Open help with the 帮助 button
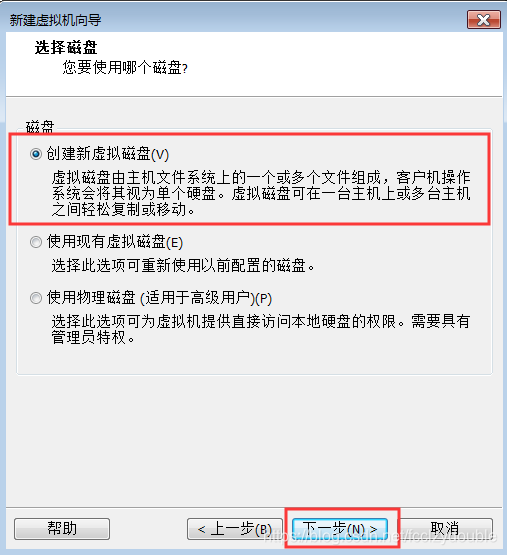The height and width of the screenshot is (555, 507). tap(62, 529)
